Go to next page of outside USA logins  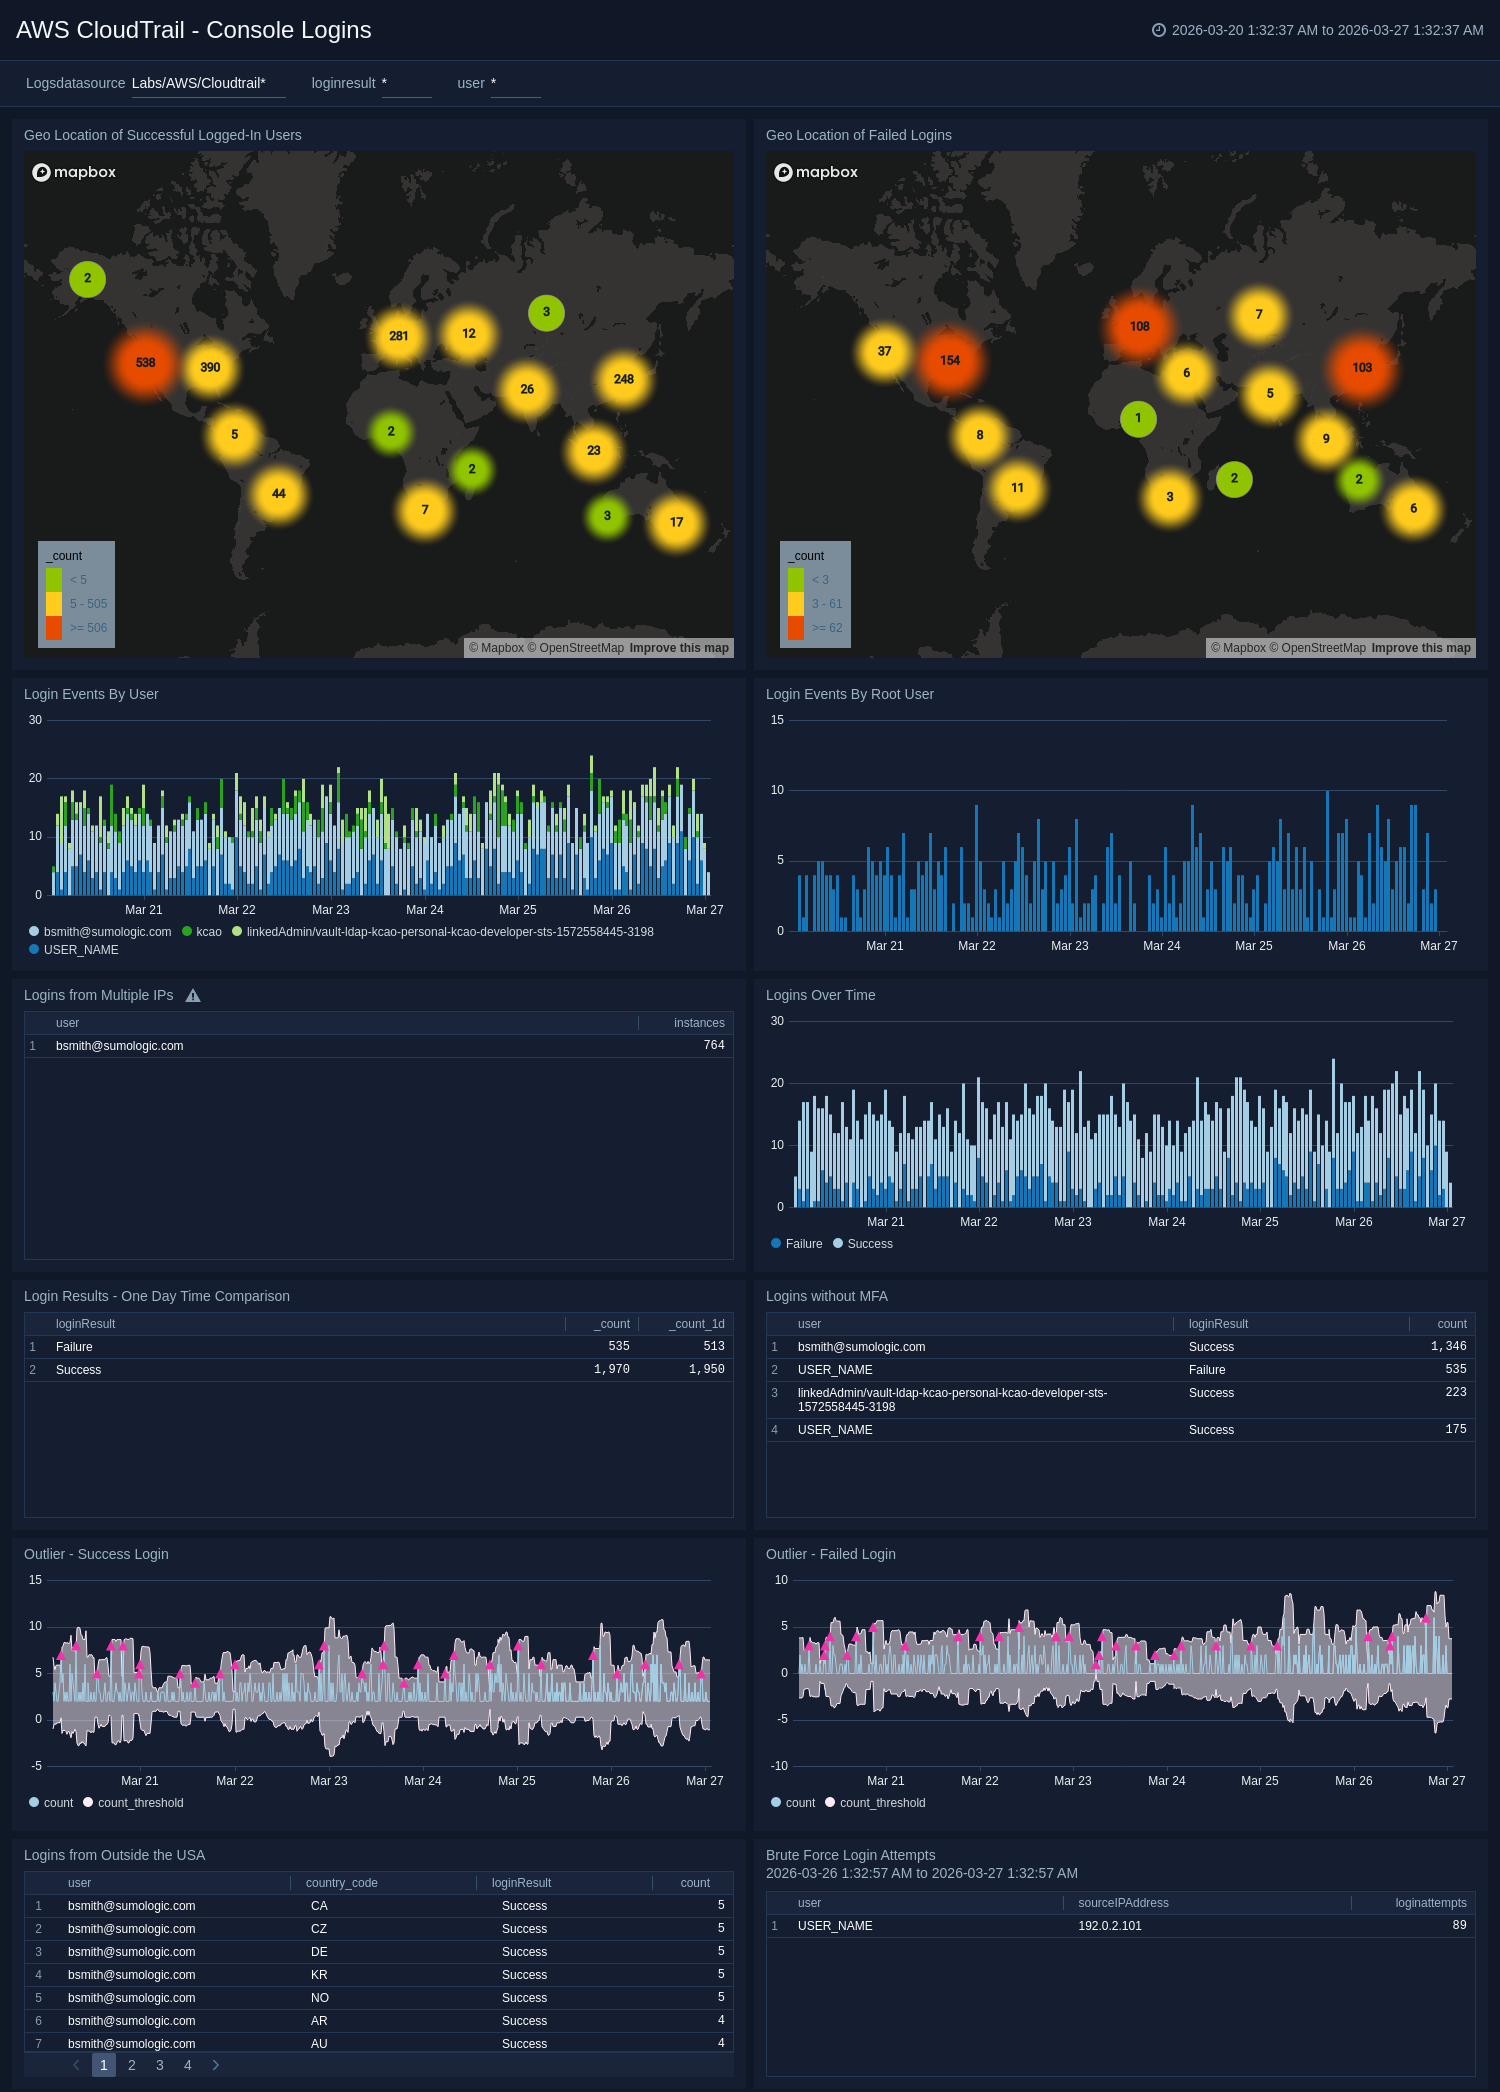point(216,2065)
